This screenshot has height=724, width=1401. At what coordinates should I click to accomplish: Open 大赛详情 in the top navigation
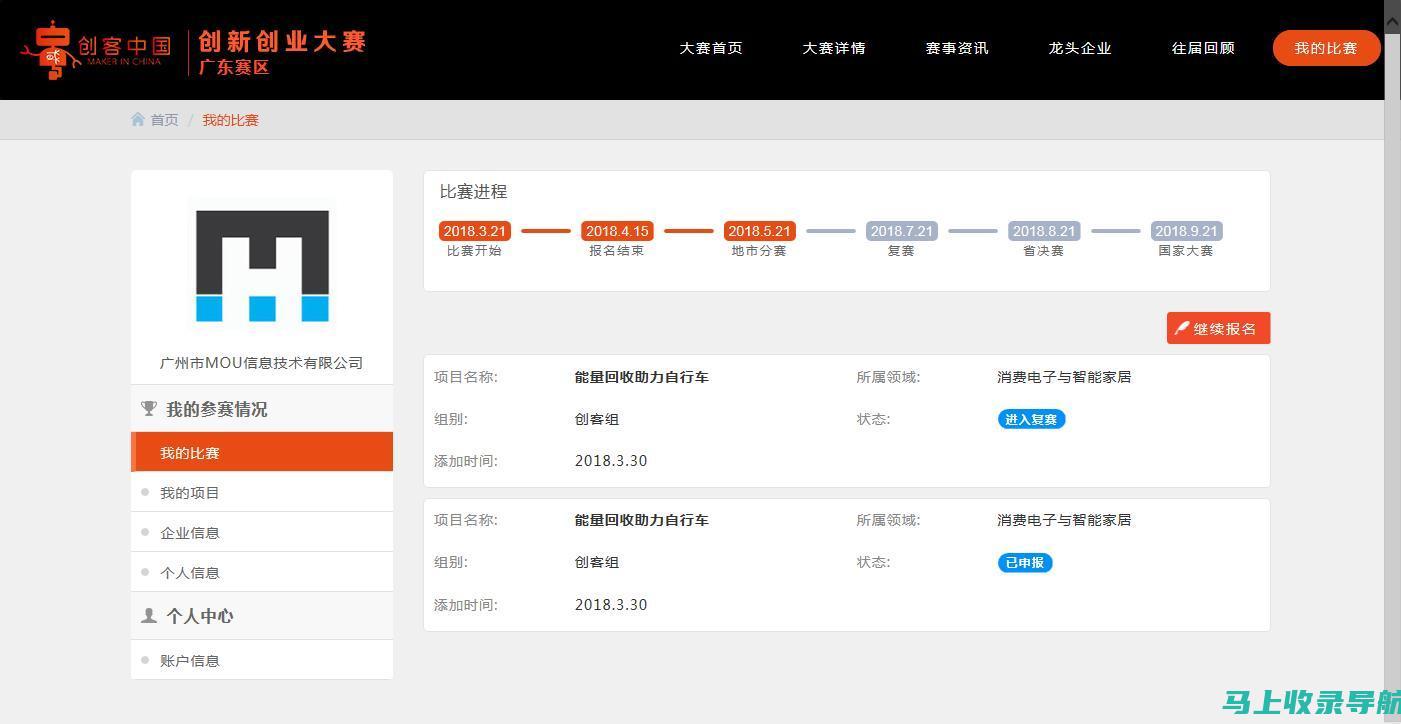pos(834,48)
